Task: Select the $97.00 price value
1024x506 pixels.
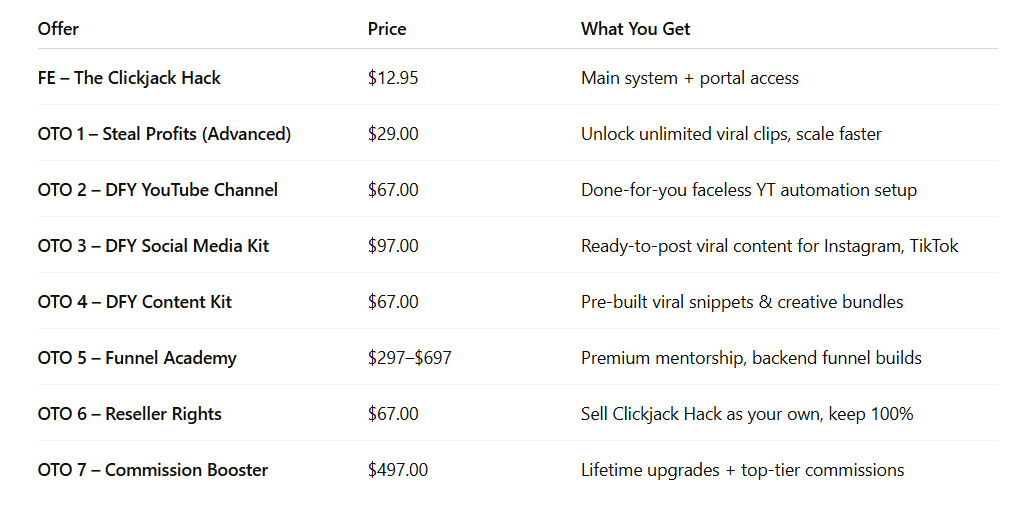Action: (x=393, y=246)
